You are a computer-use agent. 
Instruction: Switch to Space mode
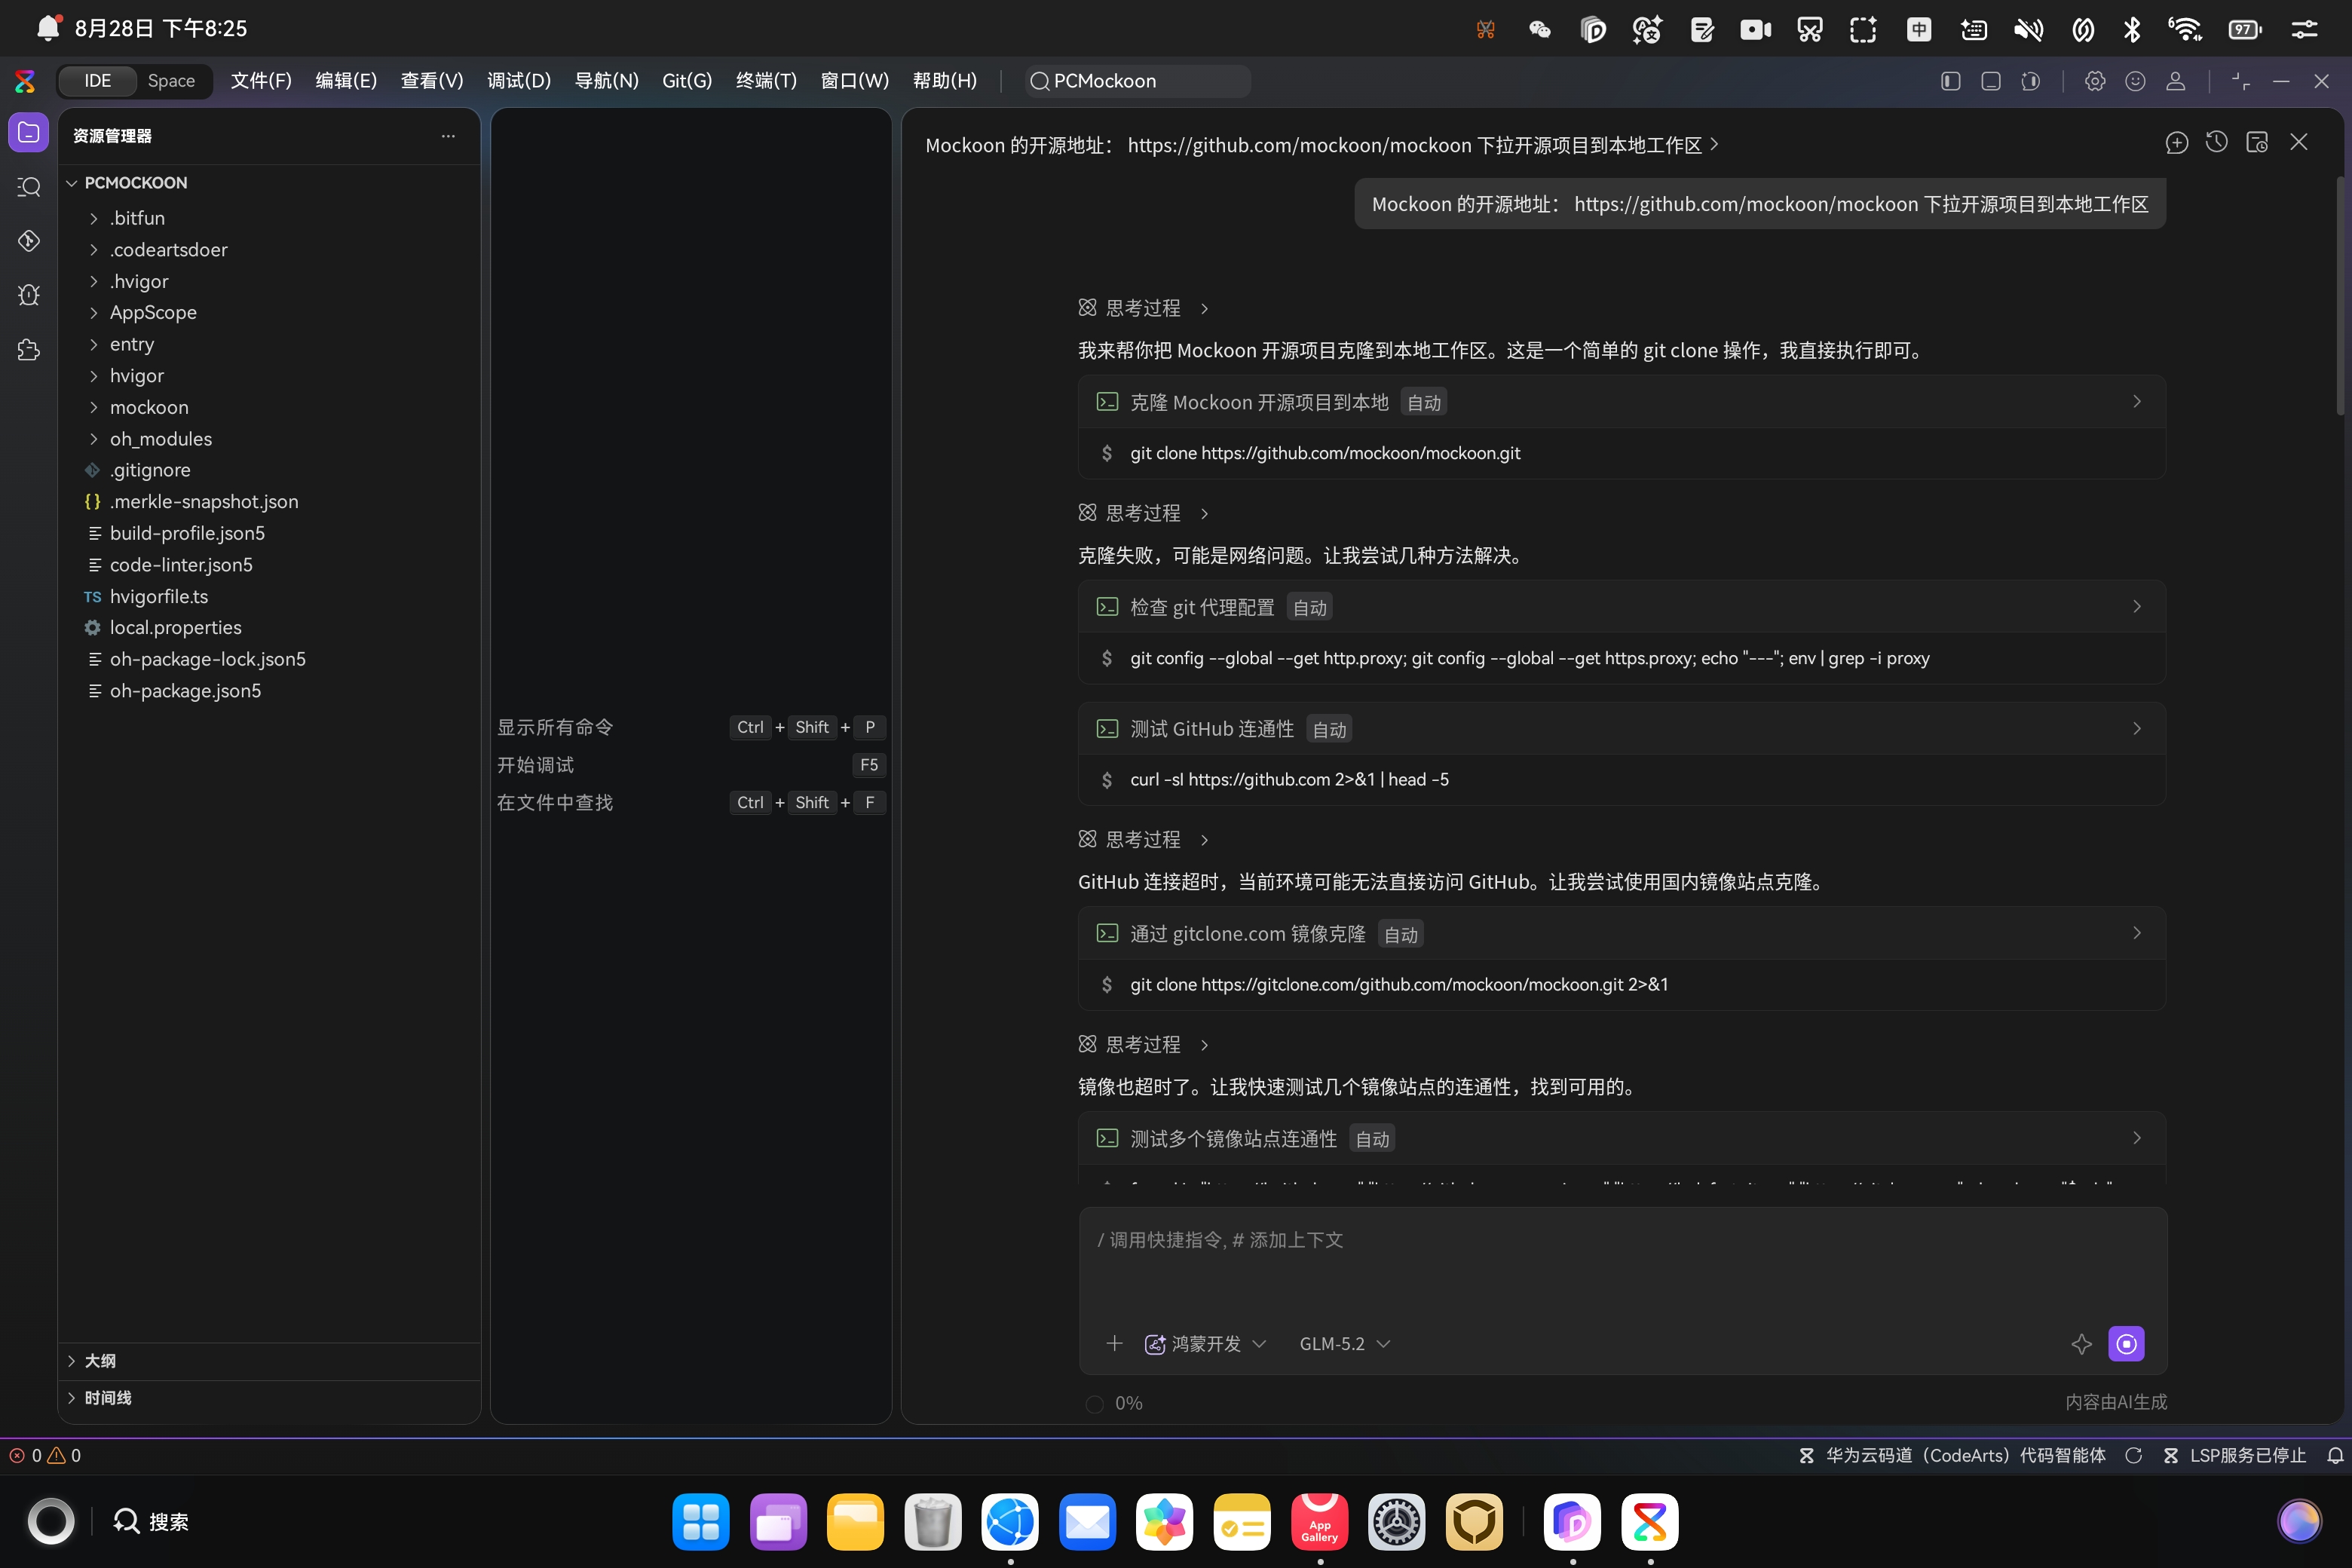(x=171, y=81)
